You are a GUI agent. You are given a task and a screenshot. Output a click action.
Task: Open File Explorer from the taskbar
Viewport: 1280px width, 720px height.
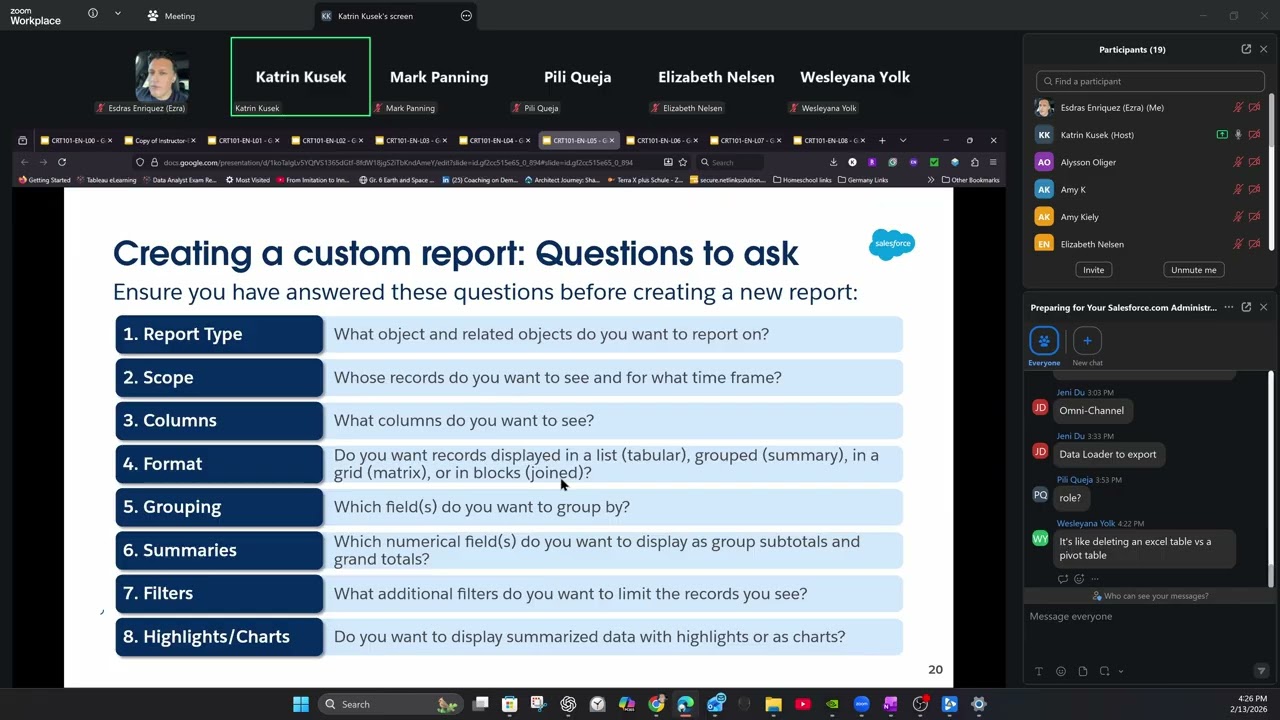point(773,704)
